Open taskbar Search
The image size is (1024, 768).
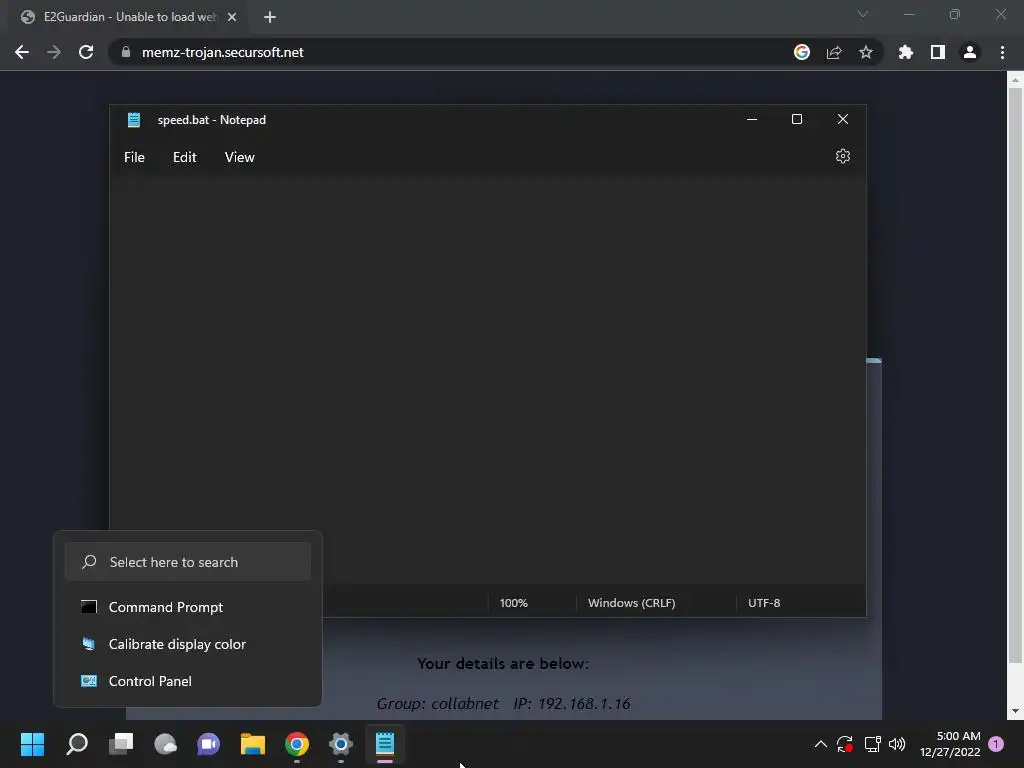pyautogui.click(x=77, y=744)
